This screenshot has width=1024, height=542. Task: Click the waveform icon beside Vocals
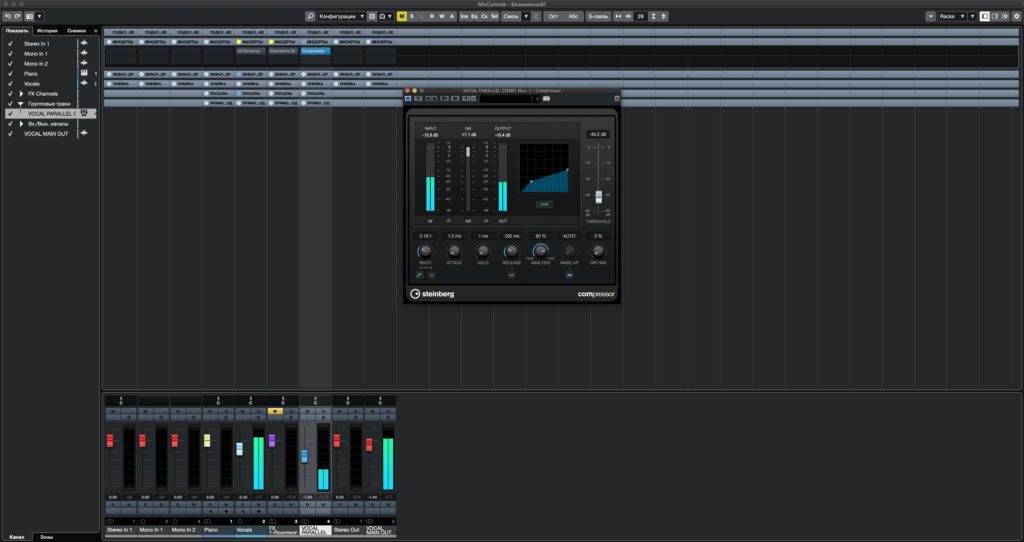click(x=84, y=84)
